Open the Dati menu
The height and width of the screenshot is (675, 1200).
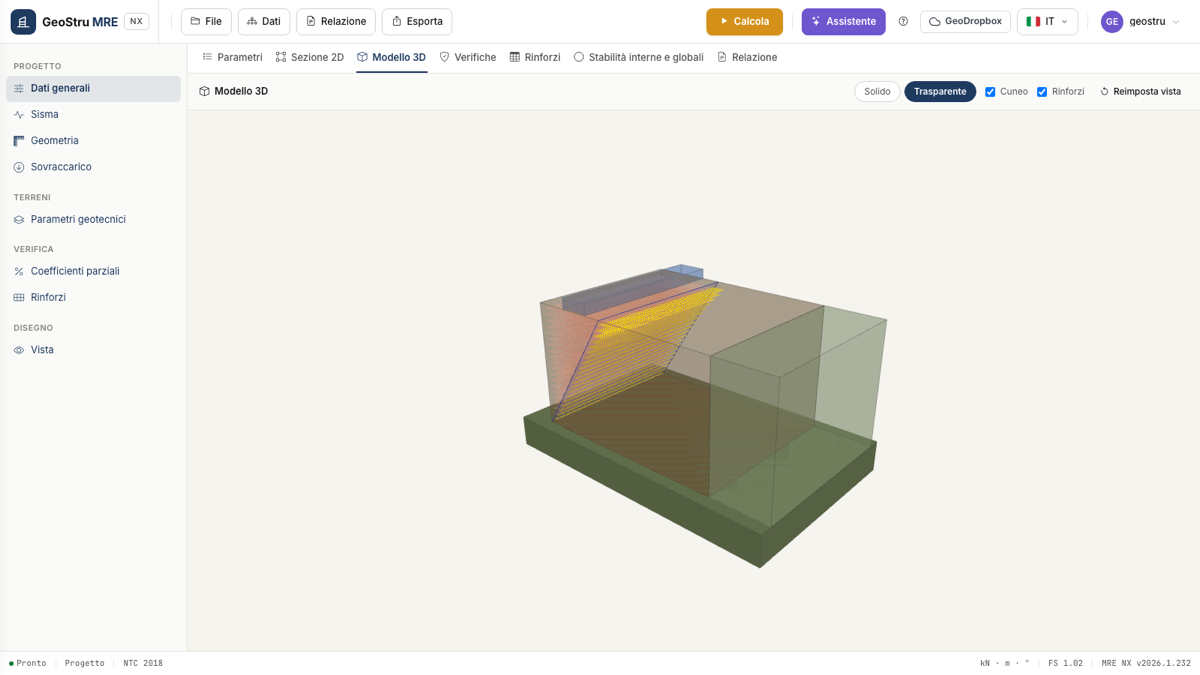tap(264, 21)
